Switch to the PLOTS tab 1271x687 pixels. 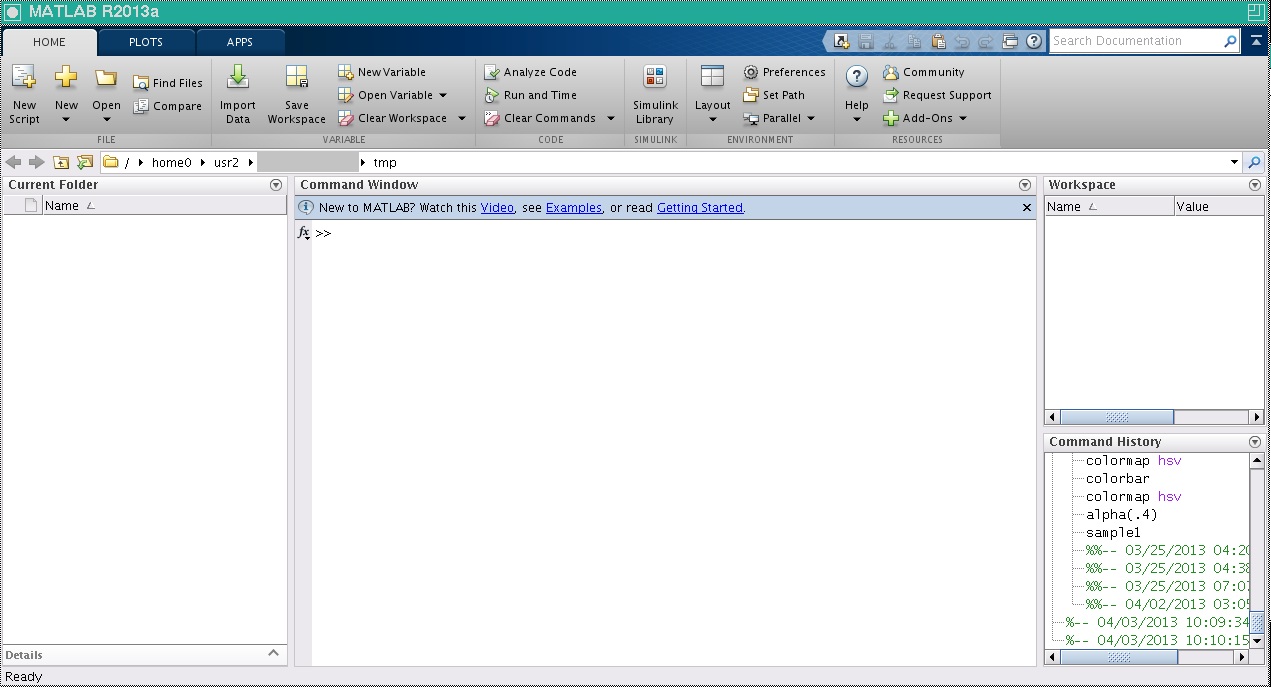146,42
